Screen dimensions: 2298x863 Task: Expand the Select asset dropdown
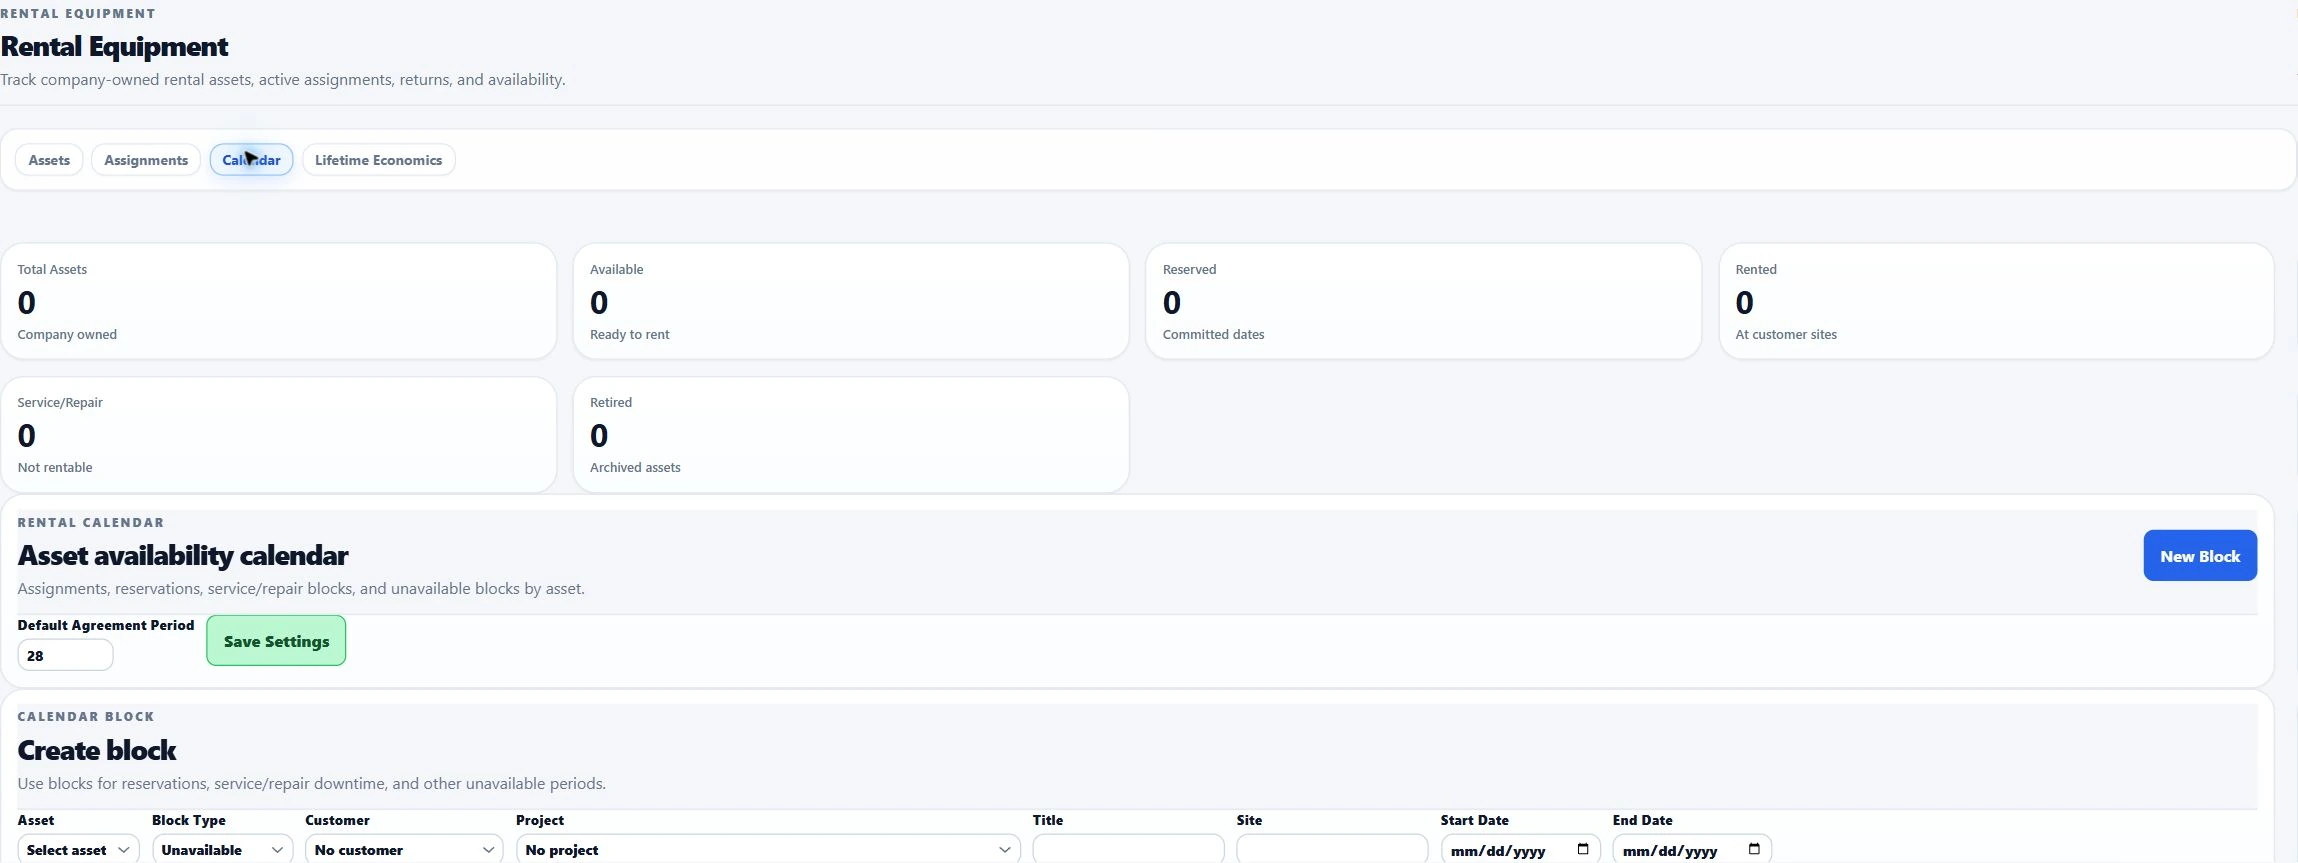[79, 849]
